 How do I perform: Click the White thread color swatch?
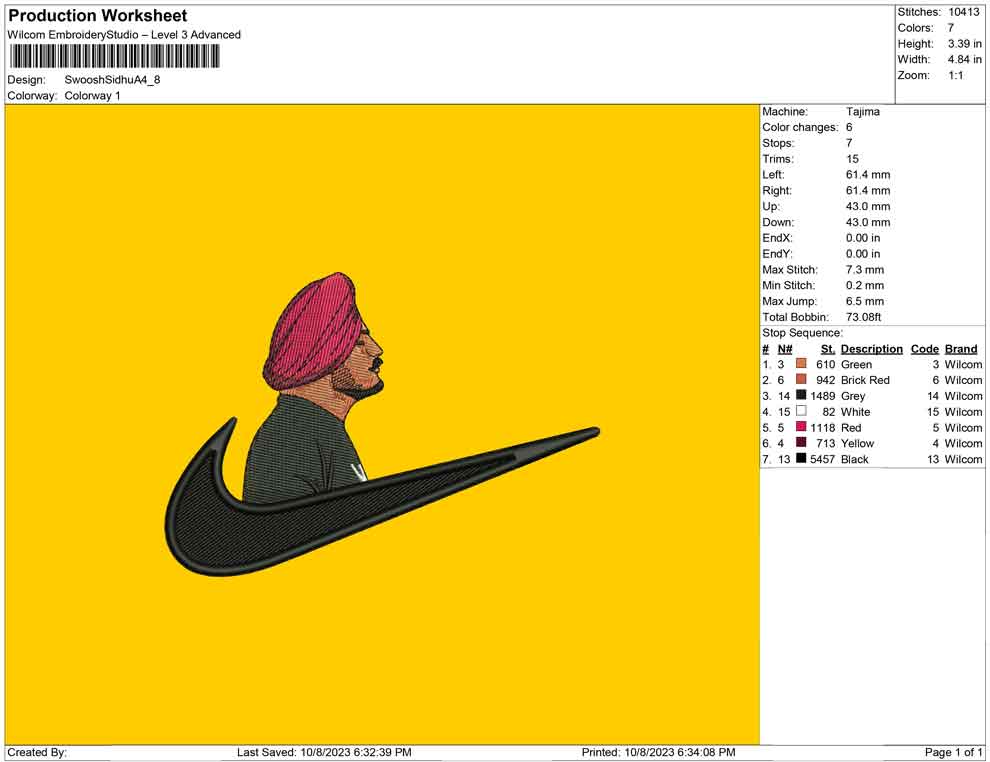tap(801, 411)
